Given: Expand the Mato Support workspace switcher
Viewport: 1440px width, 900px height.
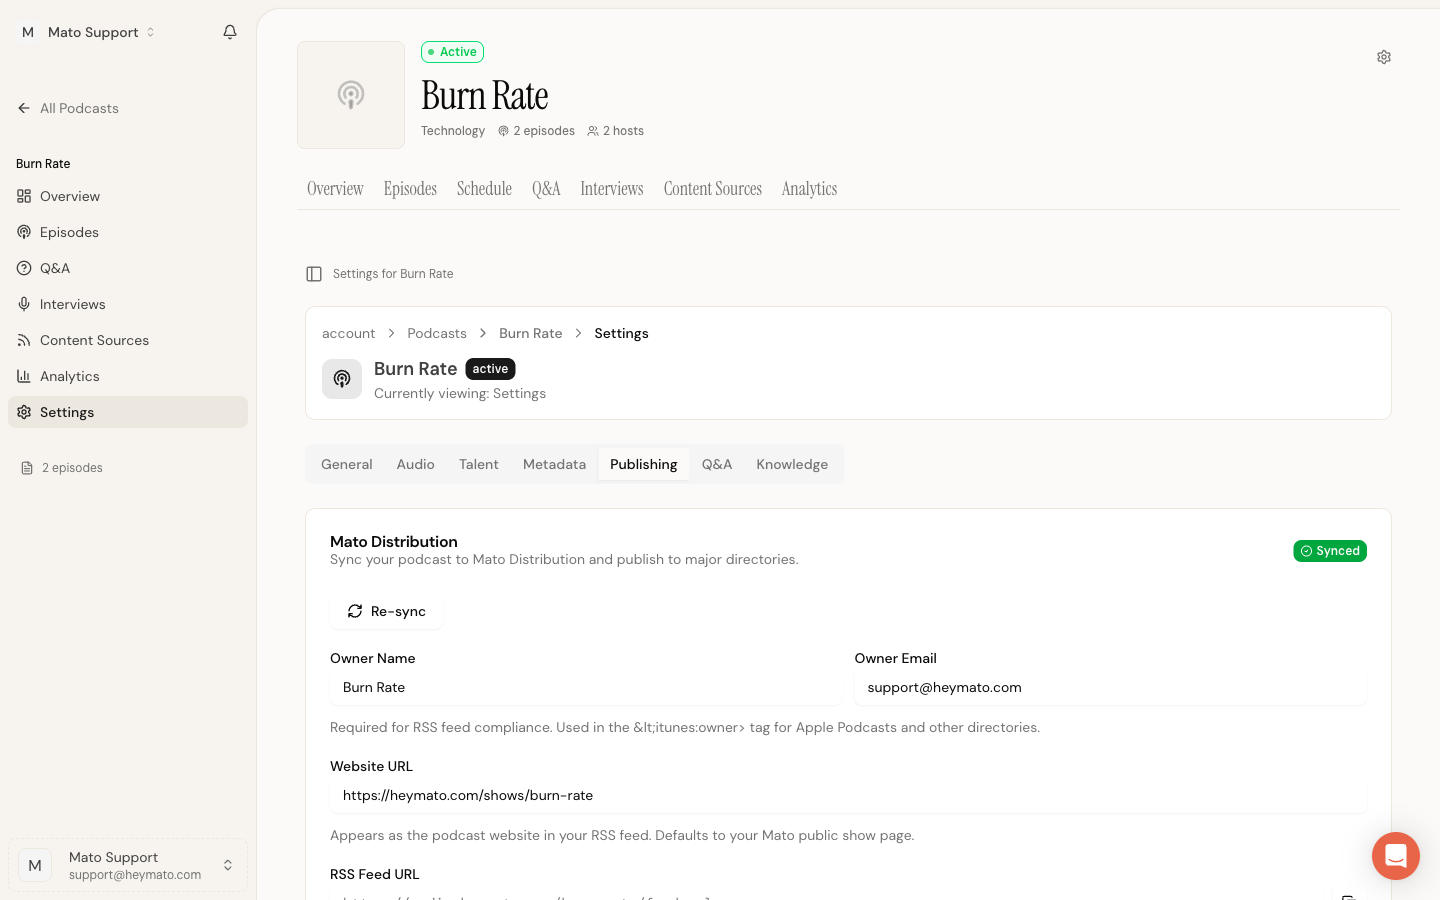Looking at the screenshot, I should tap(88, 32).
